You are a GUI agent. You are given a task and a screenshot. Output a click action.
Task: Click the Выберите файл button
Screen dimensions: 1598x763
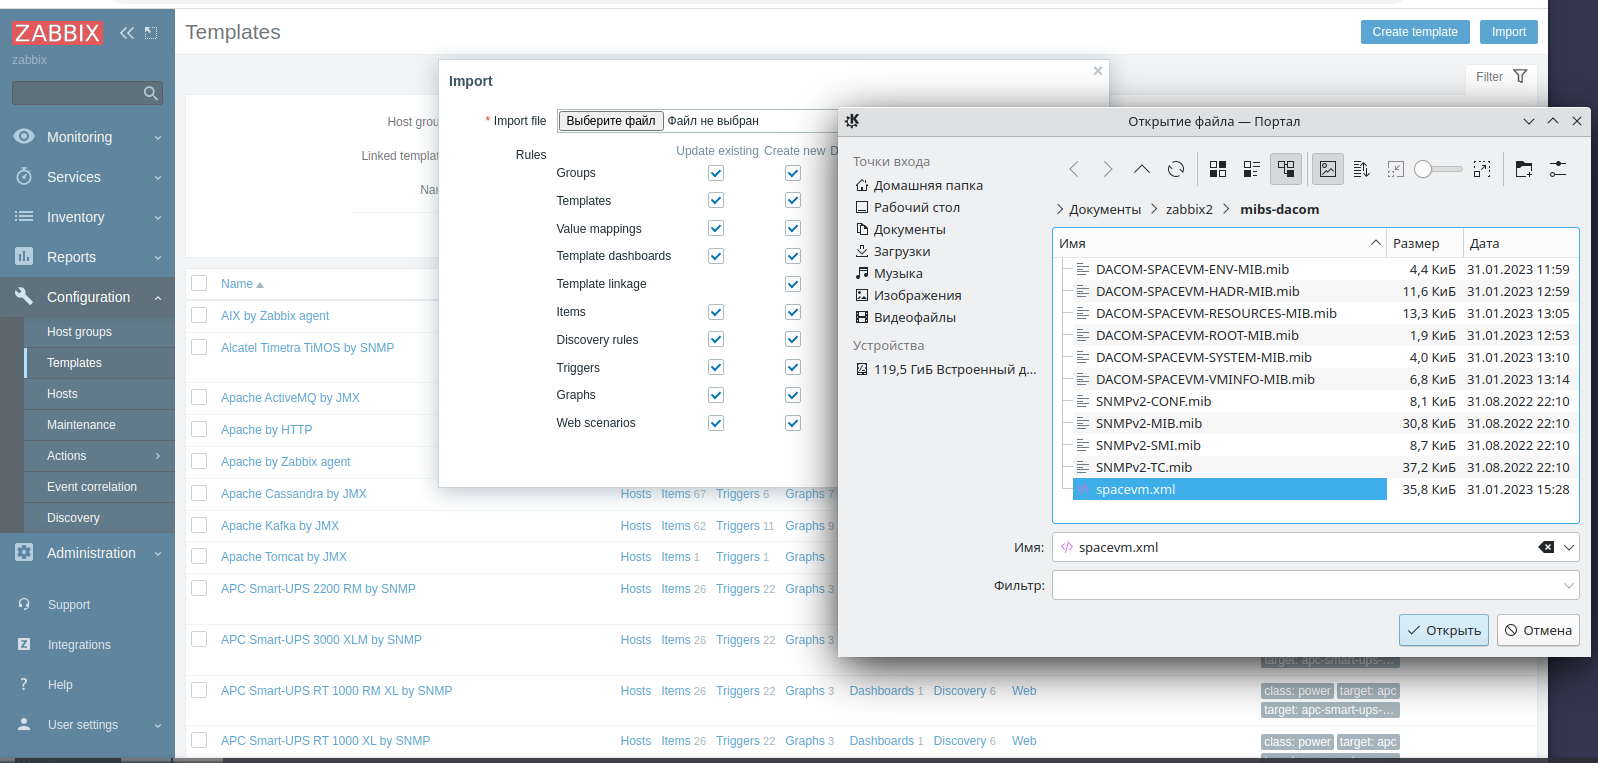pyautogui.click(x=611, y=121)
